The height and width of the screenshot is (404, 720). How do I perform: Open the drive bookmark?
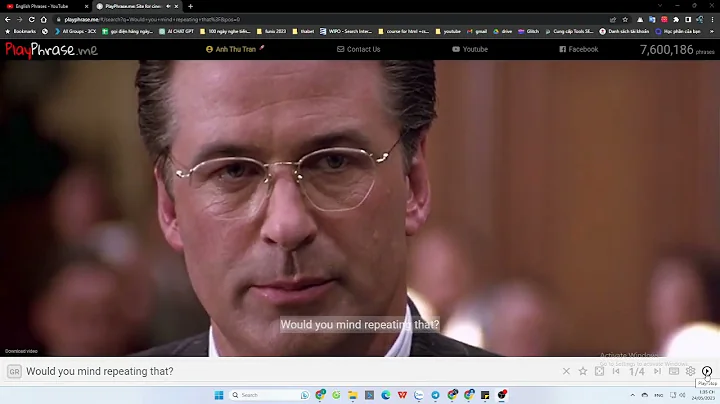(x=502, y=31)
